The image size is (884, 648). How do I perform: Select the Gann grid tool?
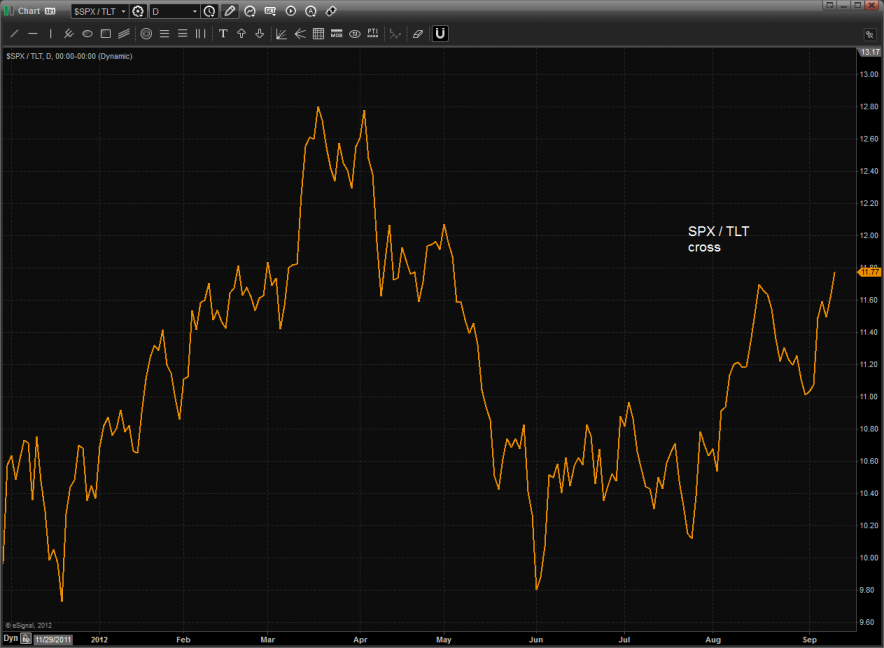pos(319,34)
